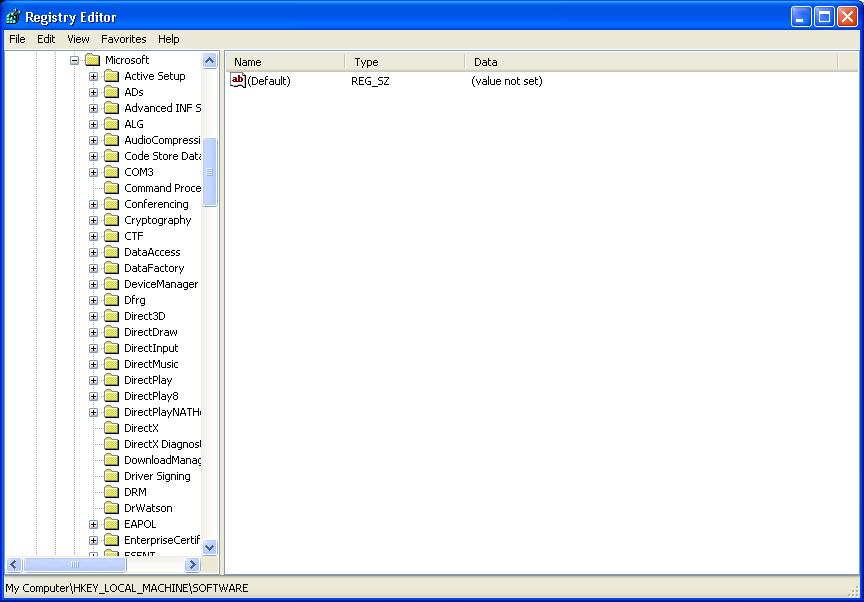Click the DataFactory folder icon

(111, 267)
